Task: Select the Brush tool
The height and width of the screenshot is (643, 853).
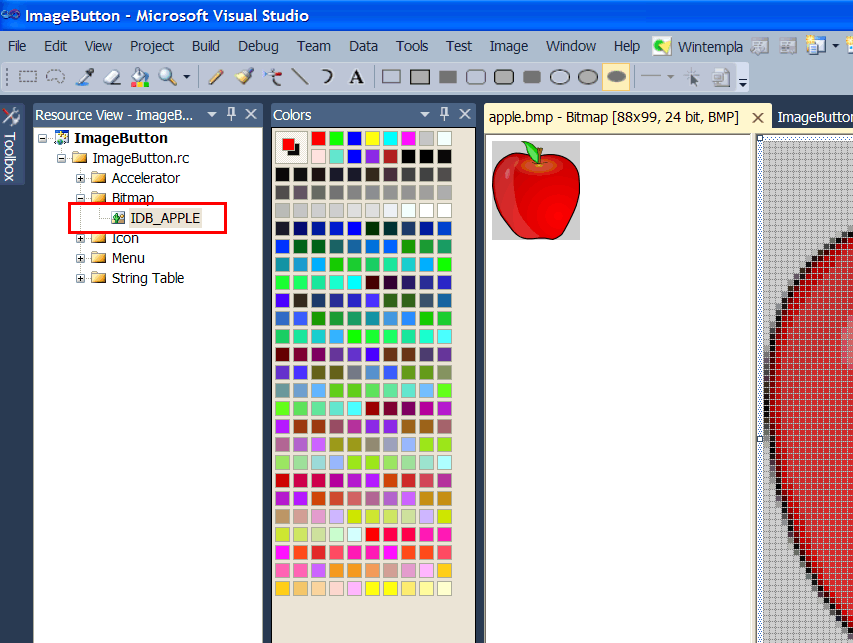Action: coord(244,77)
